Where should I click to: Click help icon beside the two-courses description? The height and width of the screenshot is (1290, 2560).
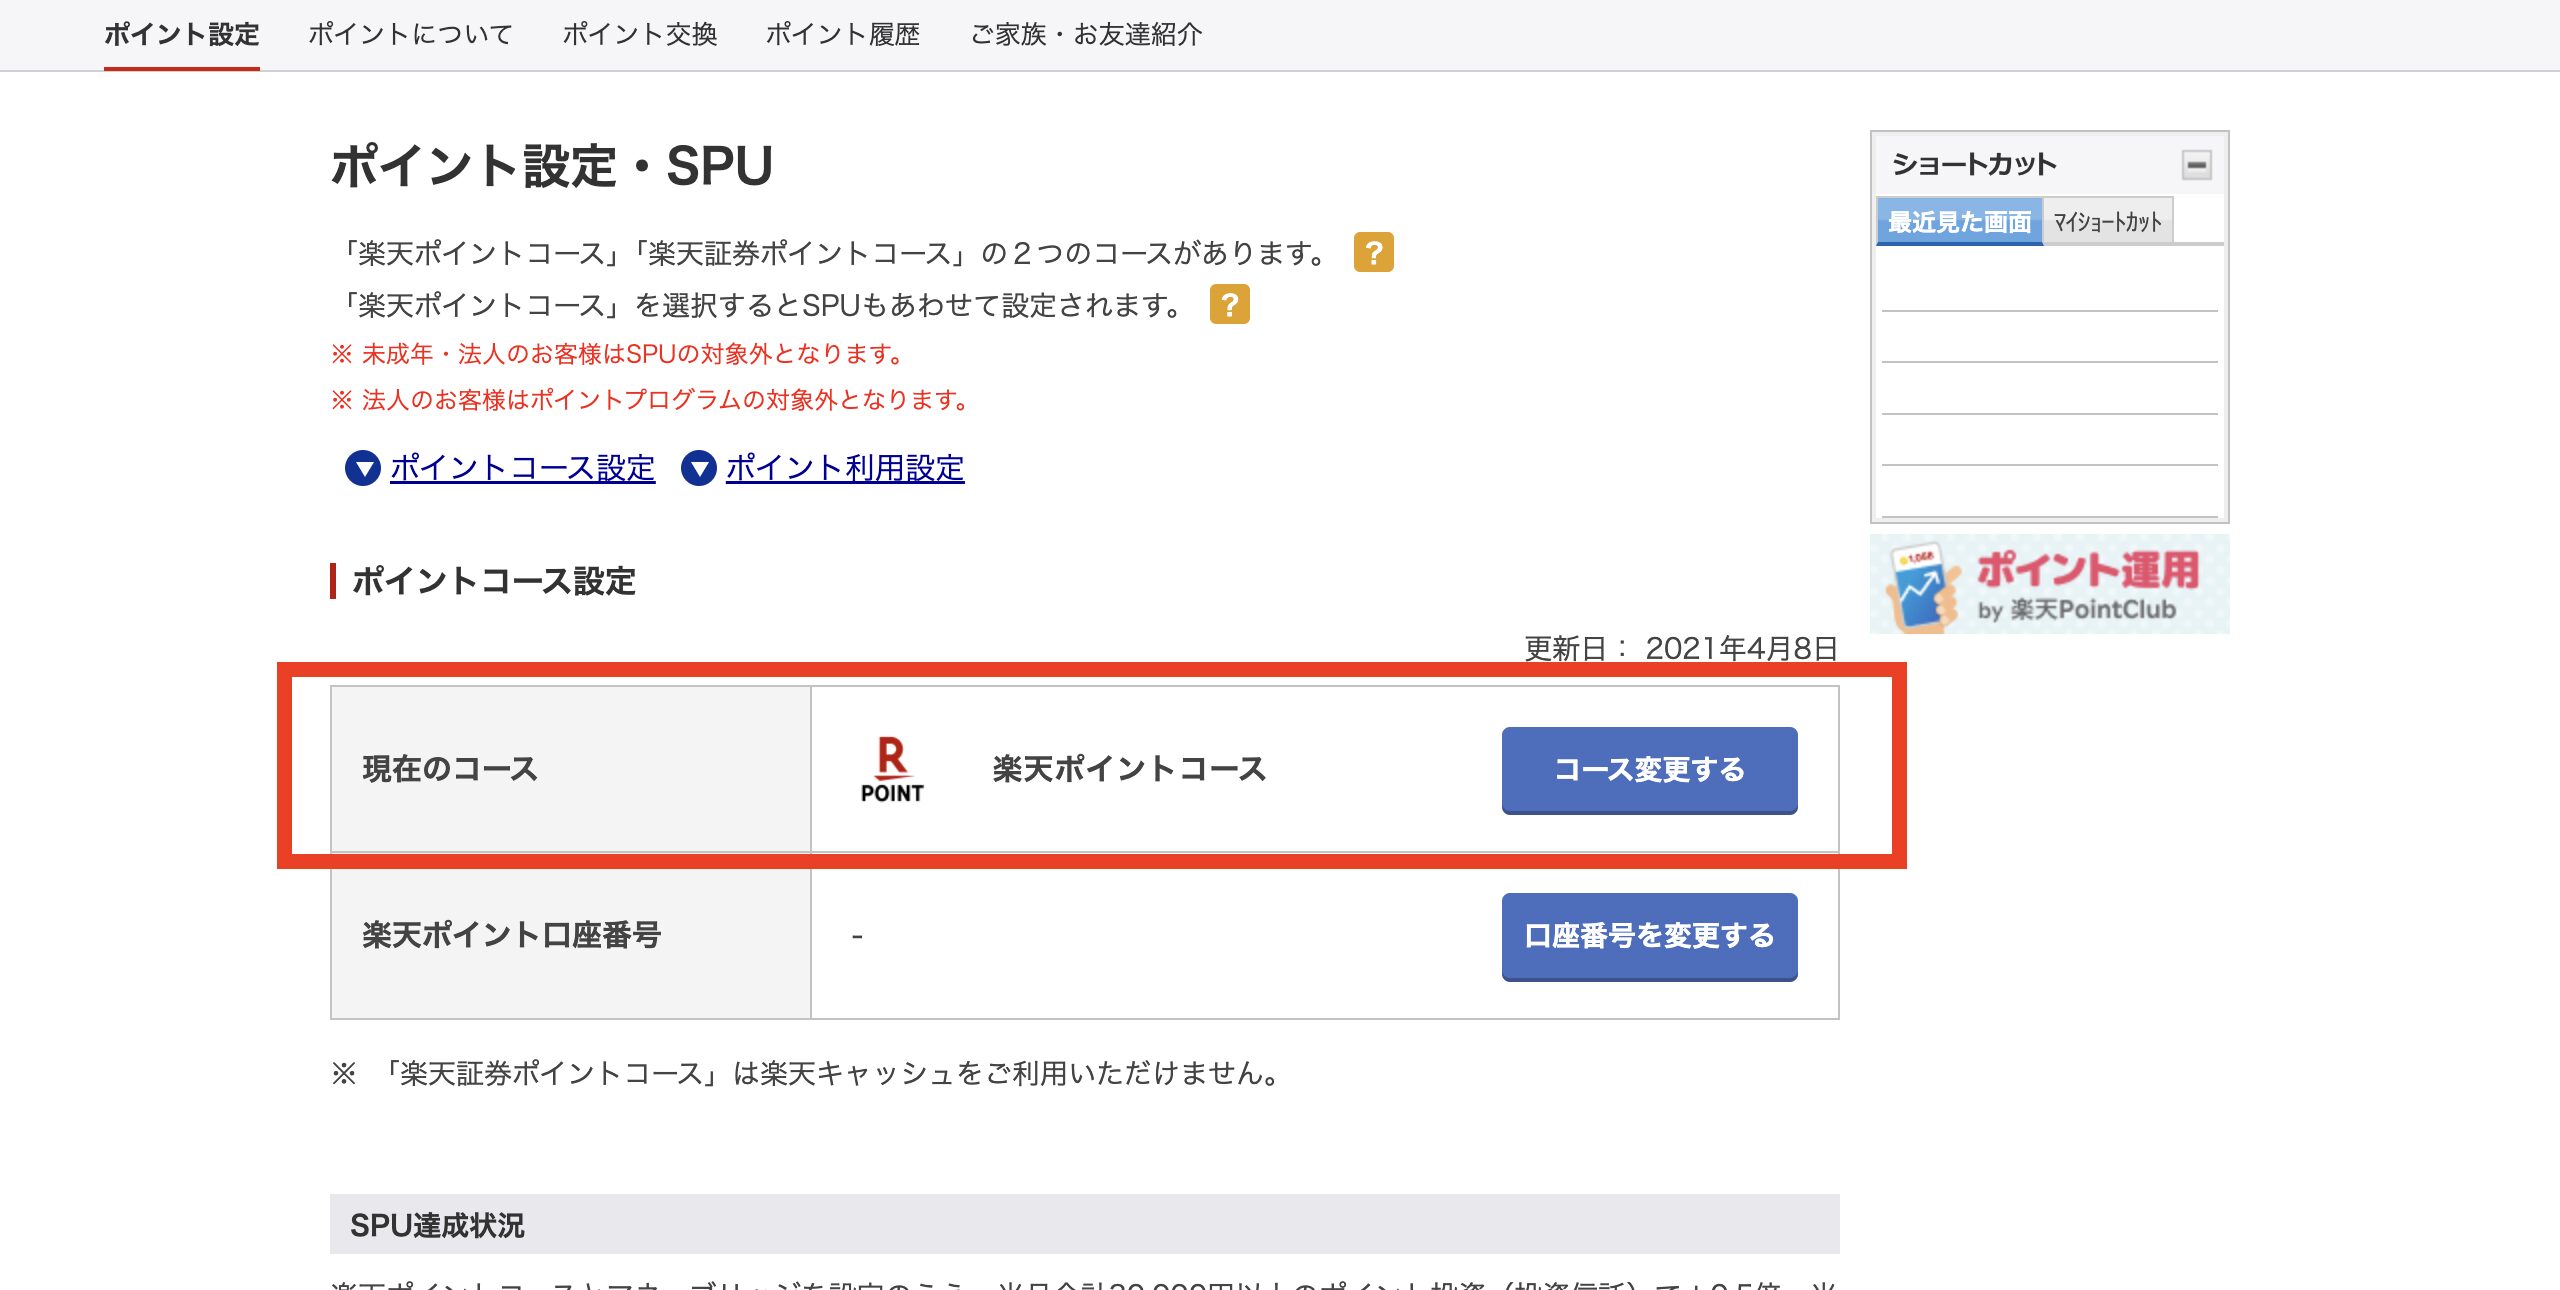pos(1373,253)
